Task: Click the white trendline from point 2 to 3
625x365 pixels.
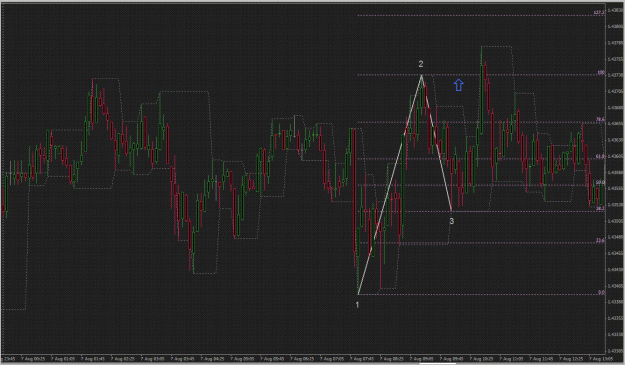Action: coord(436,143)
